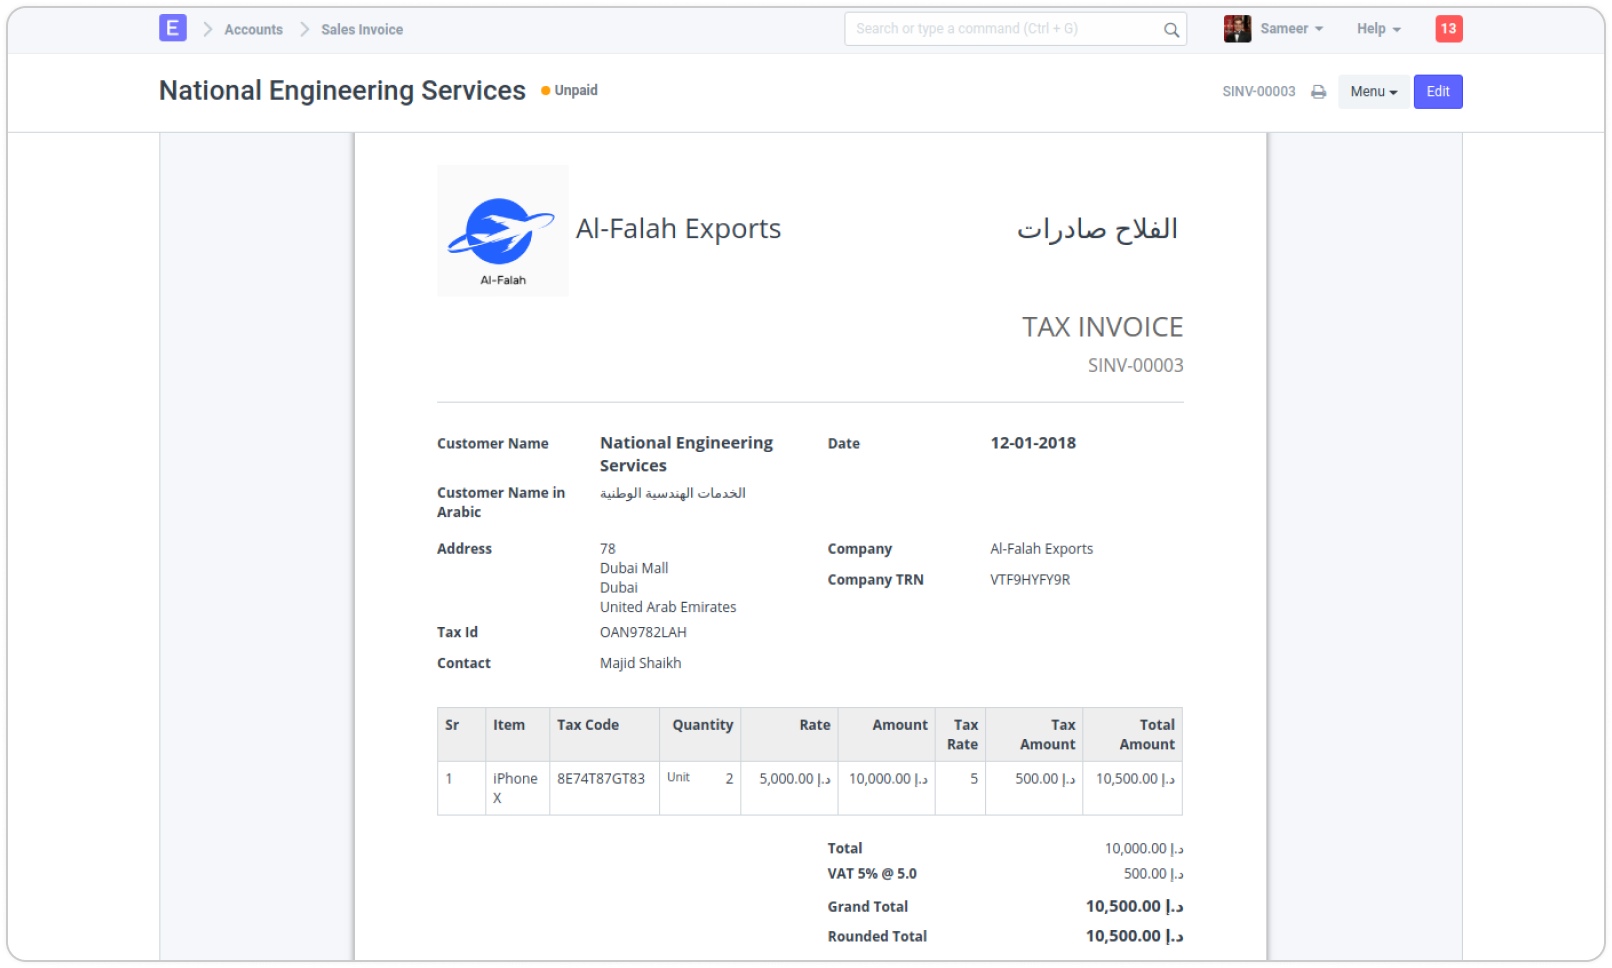Click the Arabic customer name text
The image size is (1612, 968).
pyautogui.click(x=673, y=493)
